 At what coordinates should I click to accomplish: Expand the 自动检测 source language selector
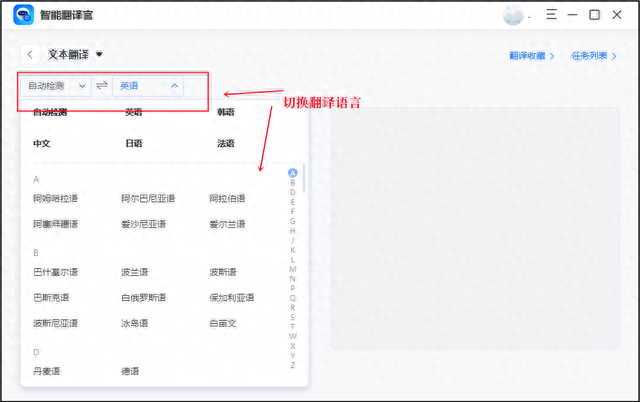56,86
